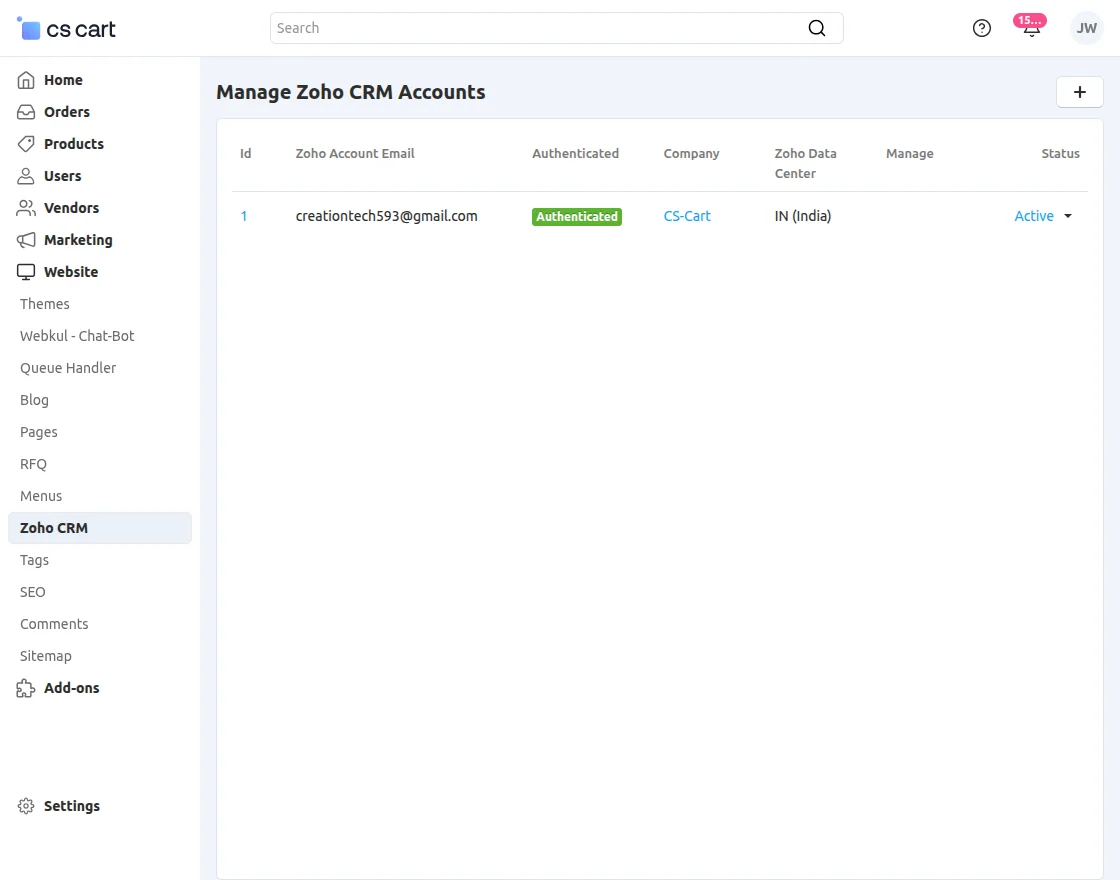Click the Add-ons puzzle icon

pos(25,688)
